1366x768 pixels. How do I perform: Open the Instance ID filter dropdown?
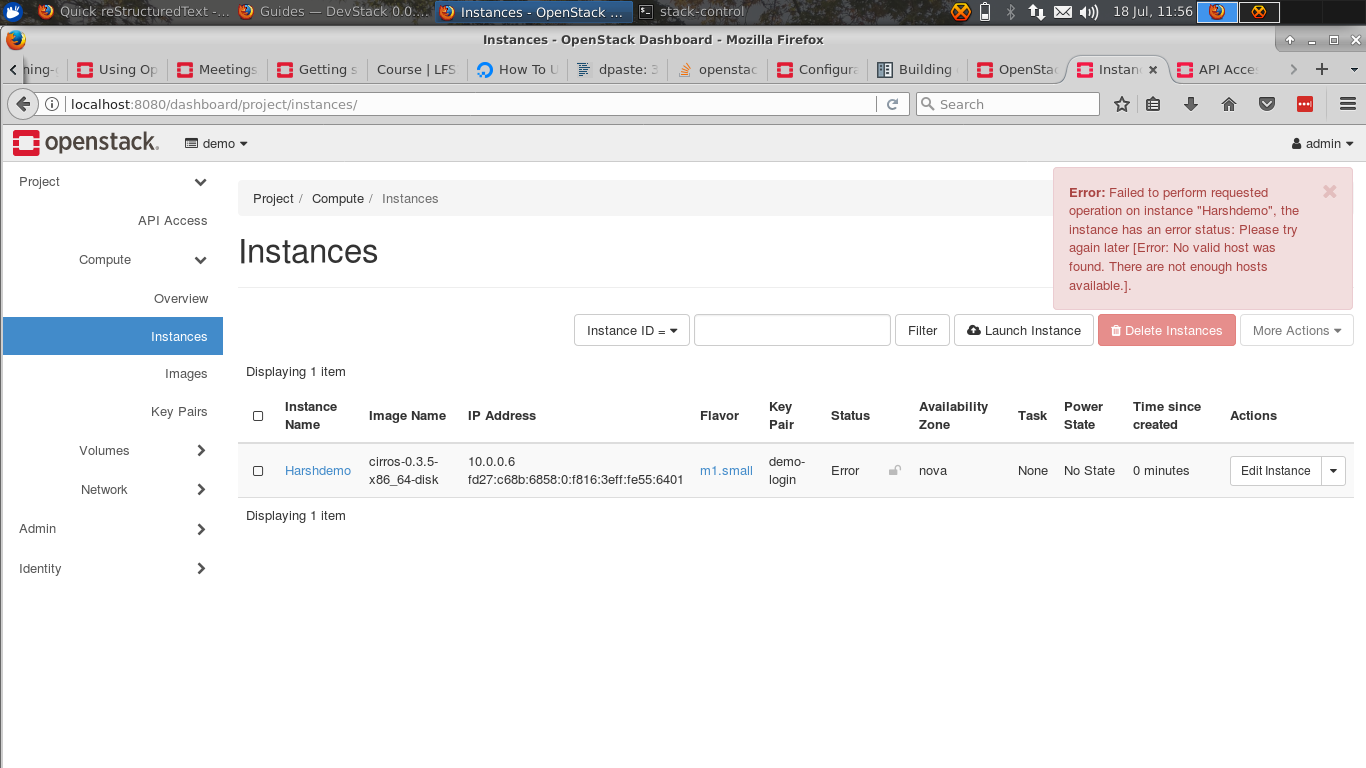[631, 330]
